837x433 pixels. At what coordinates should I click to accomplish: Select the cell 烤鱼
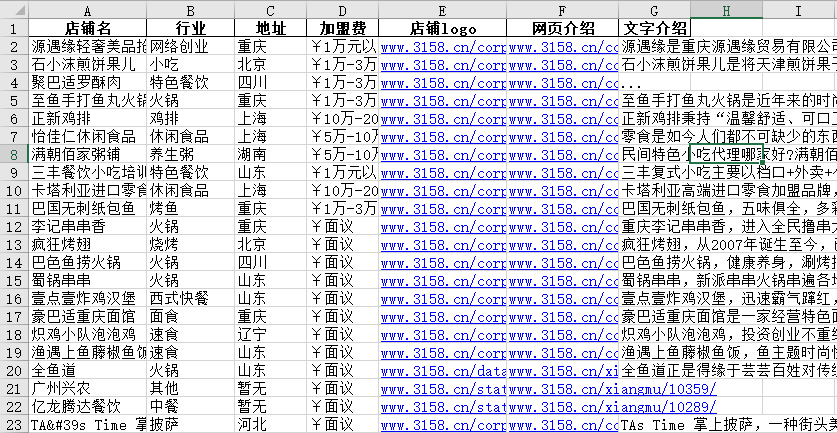(191, 208)
